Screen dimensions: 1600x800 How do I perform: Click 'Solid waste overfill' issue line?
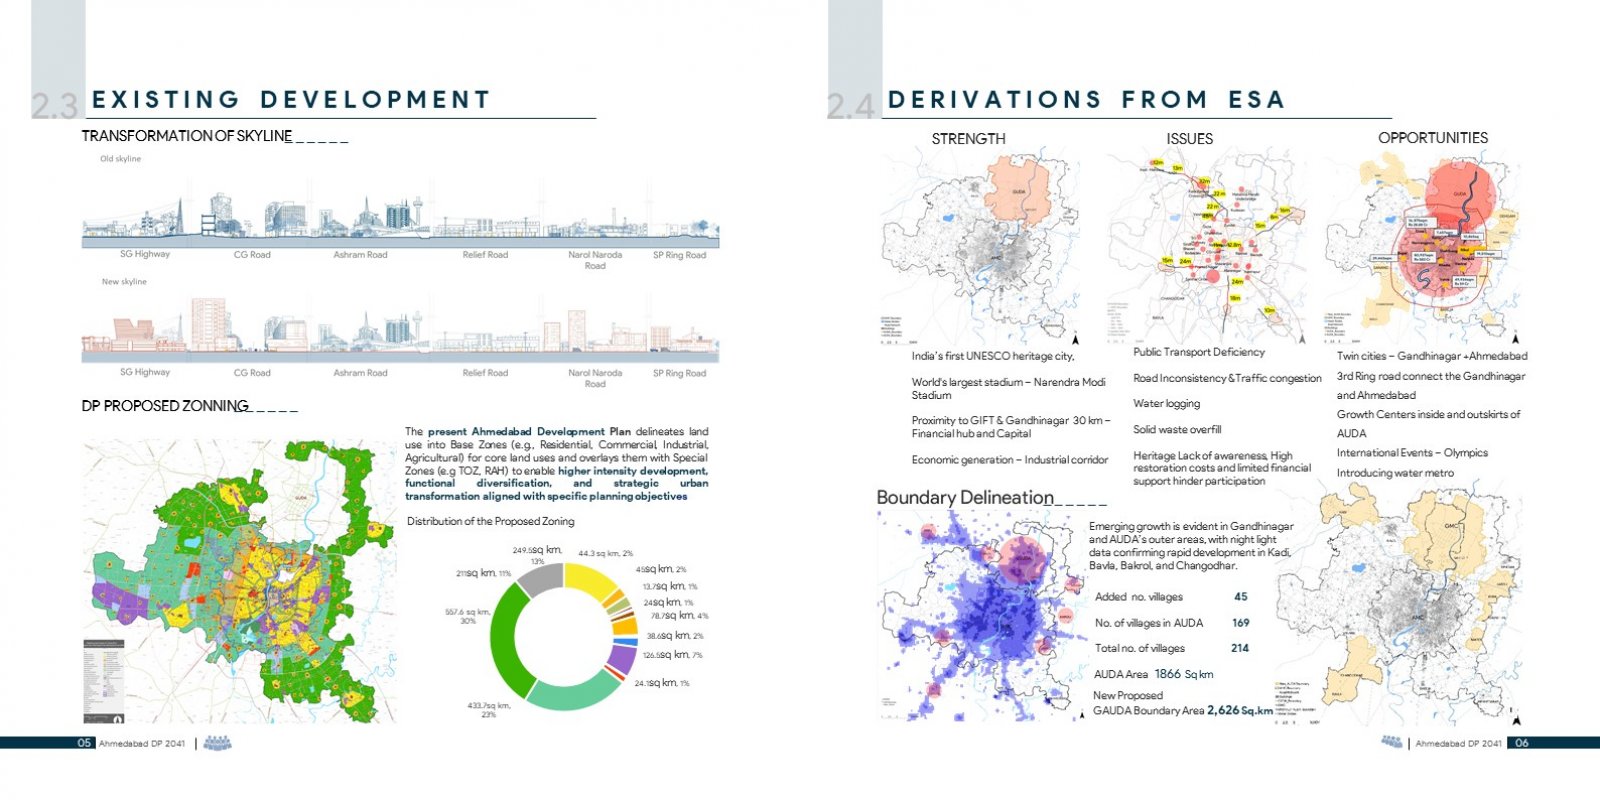tap(1177, 430)
